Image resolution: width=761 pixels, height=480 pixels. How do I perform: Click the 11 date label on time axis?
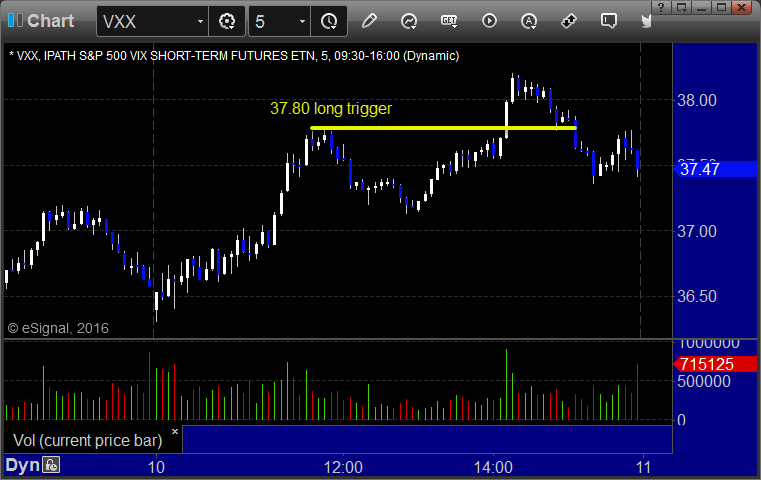point(644,467)
